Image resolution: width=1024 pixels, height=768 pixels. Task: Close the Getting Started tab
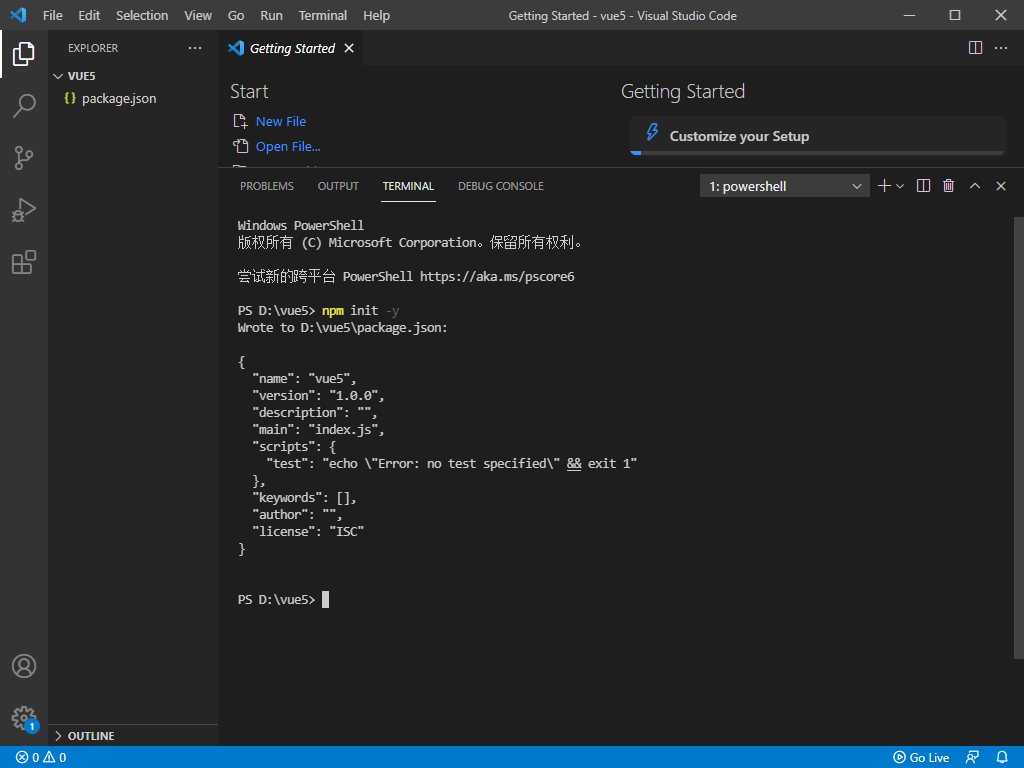coord(349,48)
